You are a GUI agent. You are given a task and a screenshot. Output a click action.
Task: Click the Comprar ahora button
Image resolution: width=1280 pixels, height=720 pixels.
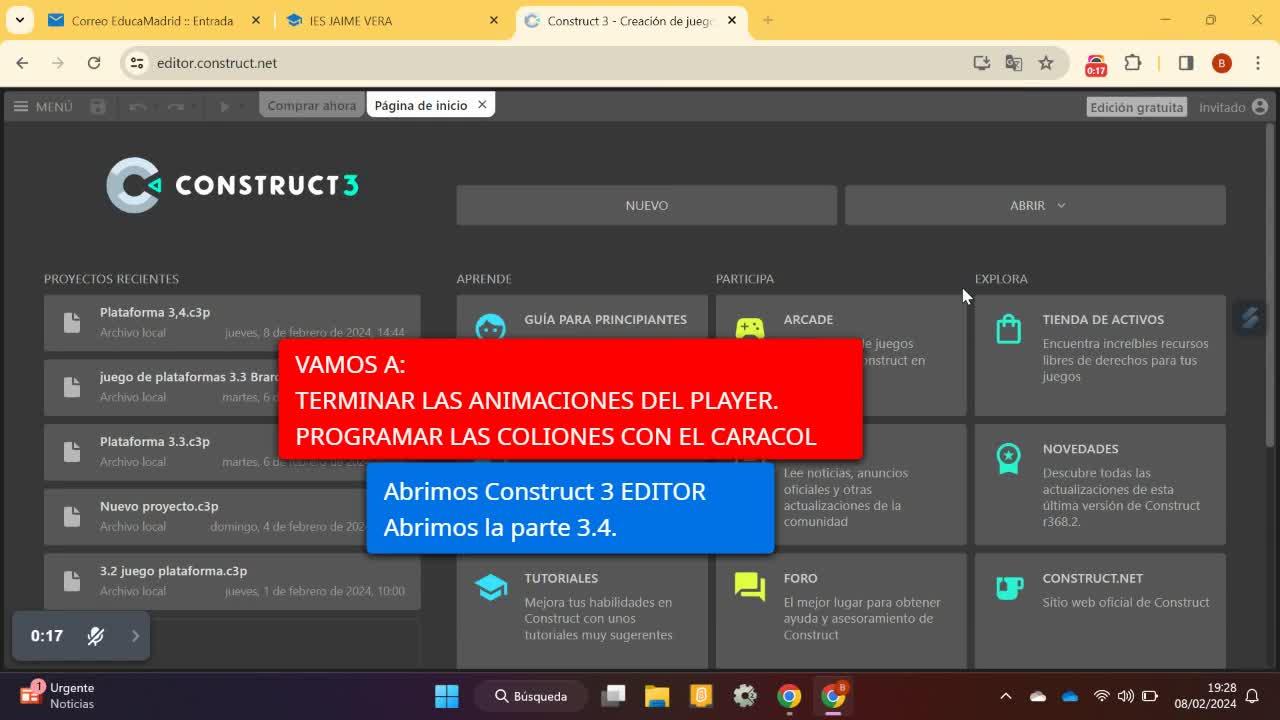[x=312, y=105]
